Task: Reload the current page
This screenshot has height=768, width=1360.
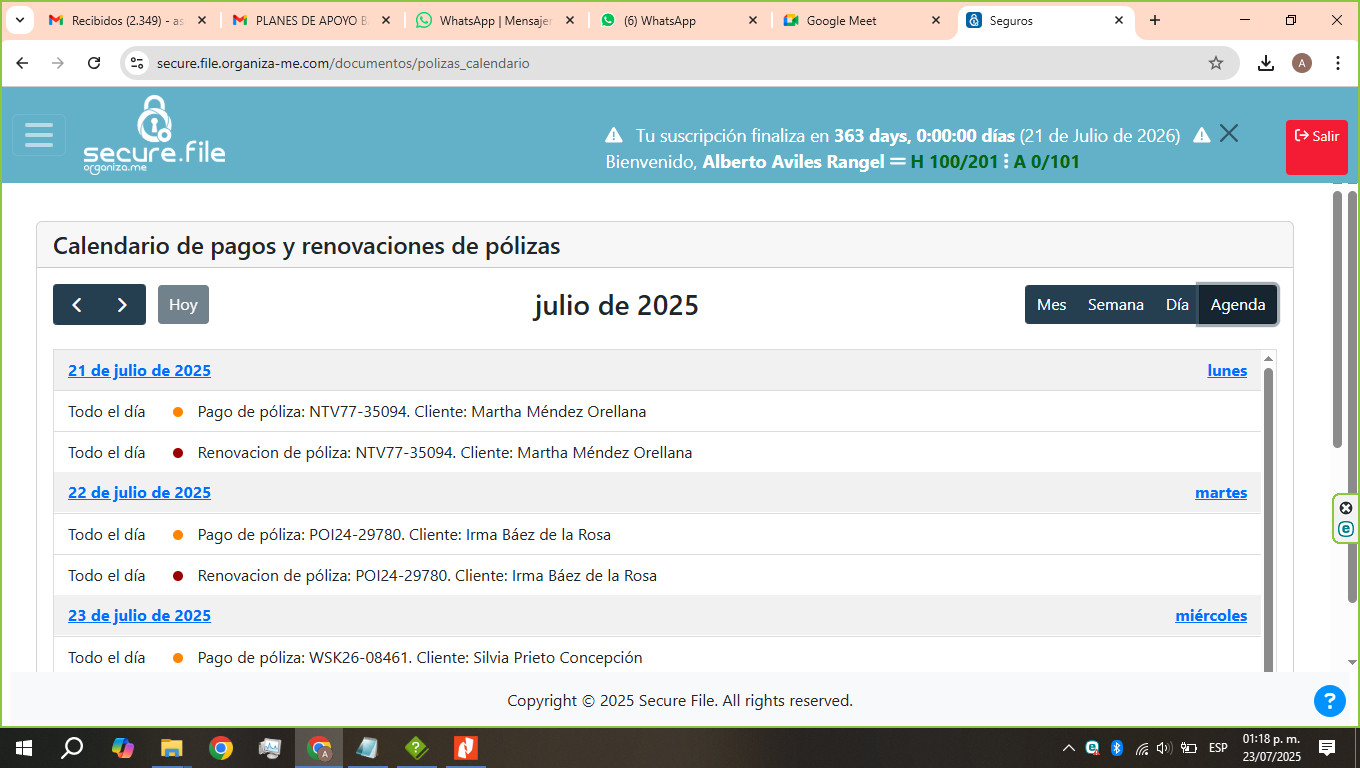Action: pyautogui.click(x=94, y=63)
